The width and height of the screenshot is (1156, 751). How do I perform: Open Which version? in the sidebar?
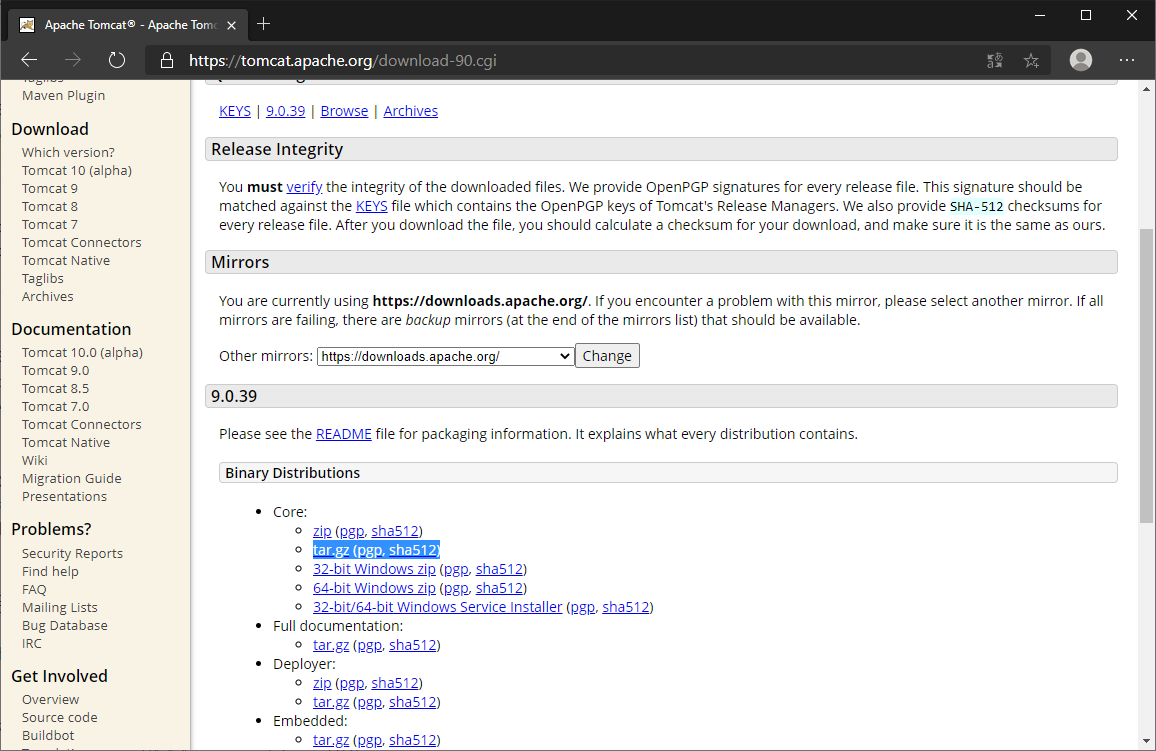pyautogui.click(x=68, y=153)
